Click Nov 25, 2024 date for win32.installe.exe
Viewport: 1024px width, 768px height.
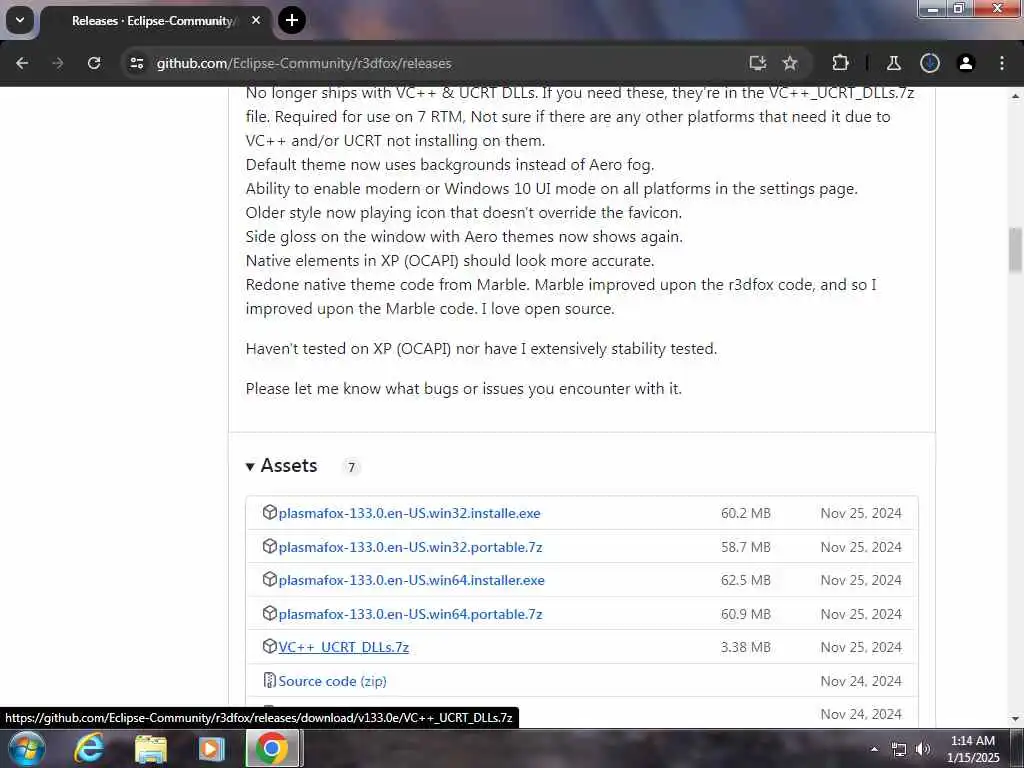coord(861,513)
